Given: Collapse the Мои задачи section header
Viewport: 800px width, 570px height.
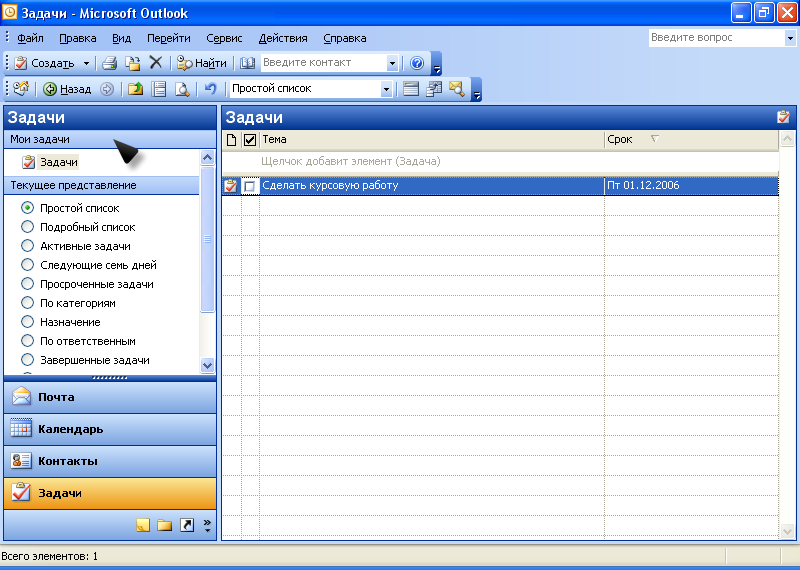Looking at the screenshot, I should (x=102, y=139).
